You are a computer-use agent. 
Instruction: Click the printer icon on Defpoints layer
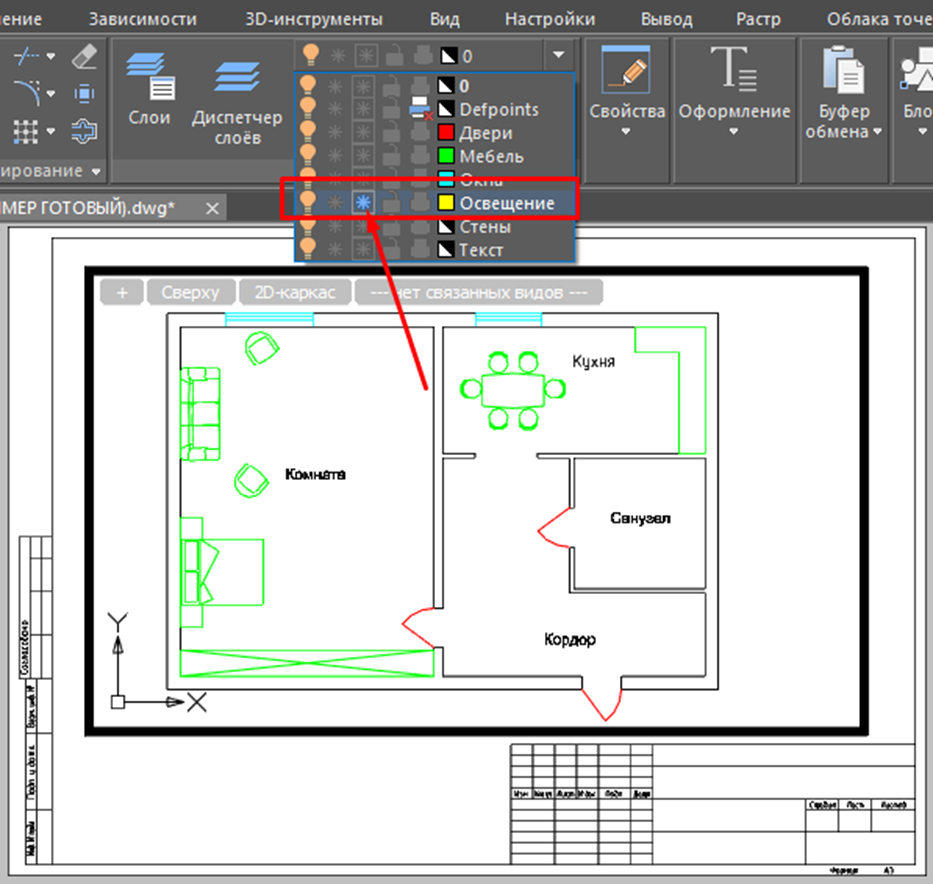pyautogui.click(x=420, y=109)
